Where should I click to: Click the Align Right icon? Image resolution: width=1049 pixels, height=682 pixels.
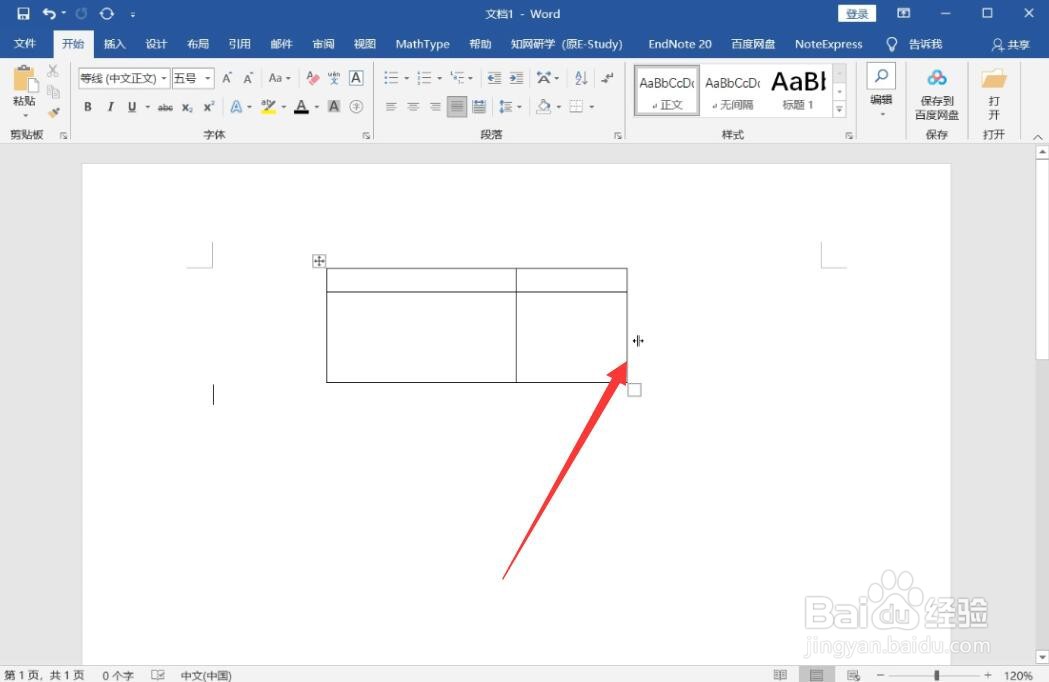436,106
